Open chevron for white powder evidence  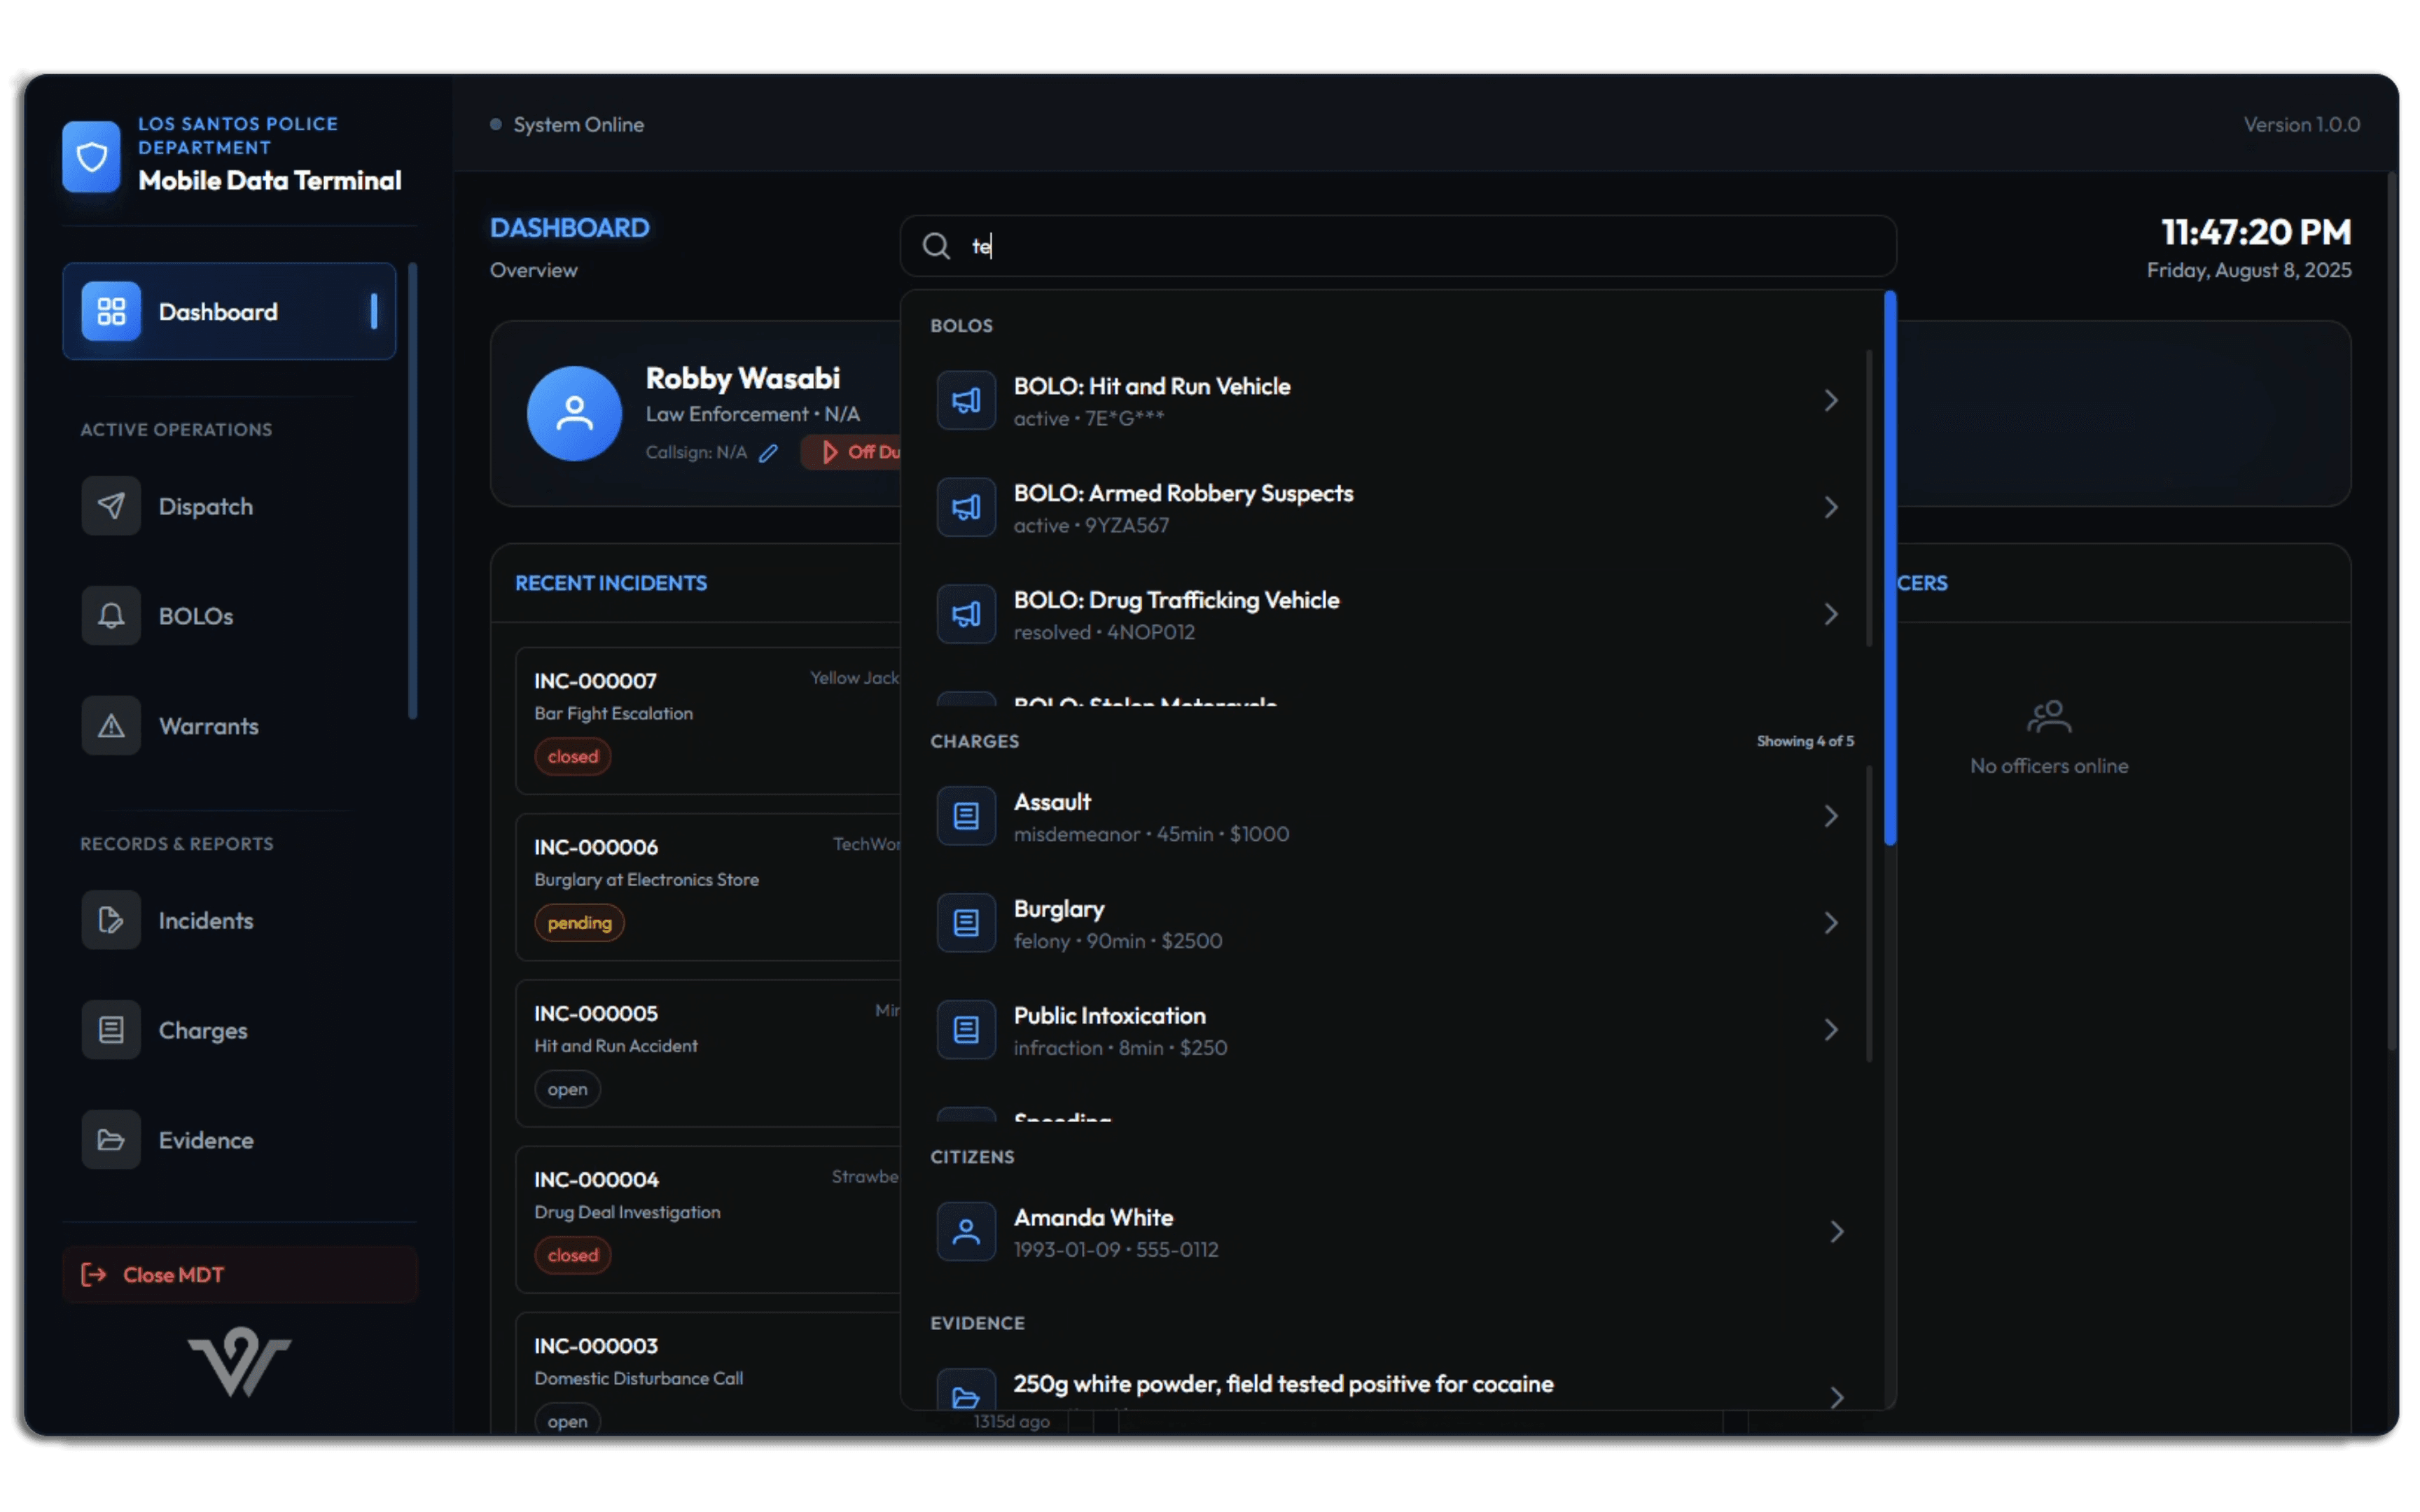(x=1837, y=1398)
